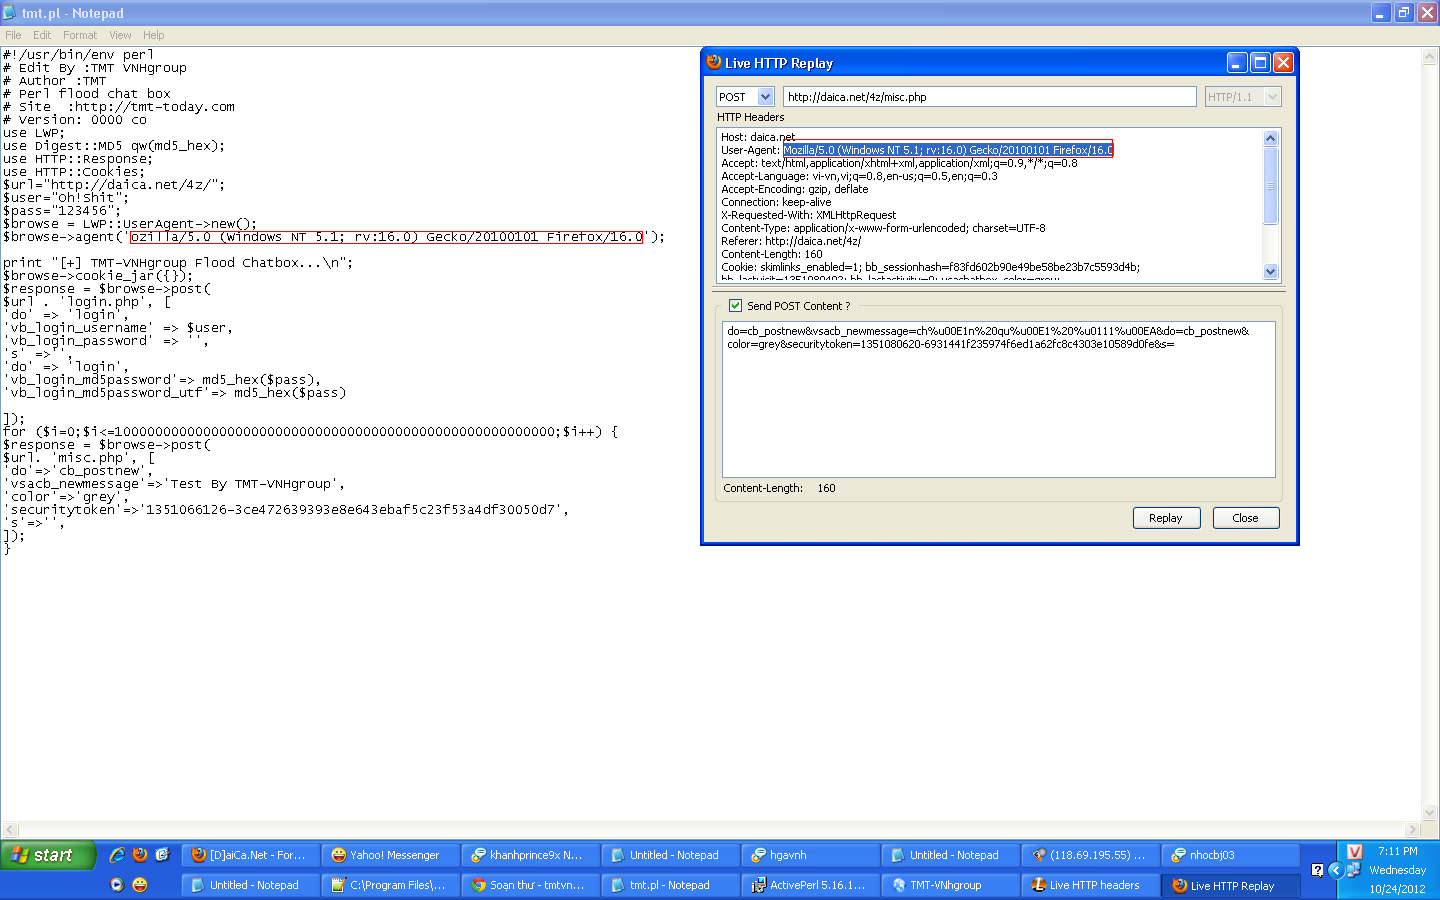Toggle Send POST Content checkbox
Image resolution: width=1440 pixels, height=900 pixels.
pyautogui.click(x=735, y=306)
